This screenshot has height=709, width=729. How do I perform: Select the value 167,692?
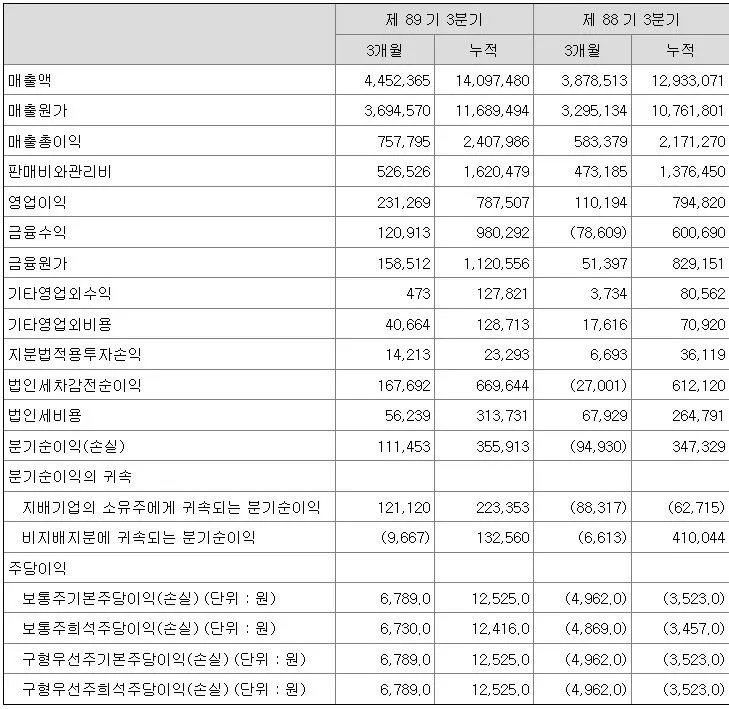tap(404, 385)
